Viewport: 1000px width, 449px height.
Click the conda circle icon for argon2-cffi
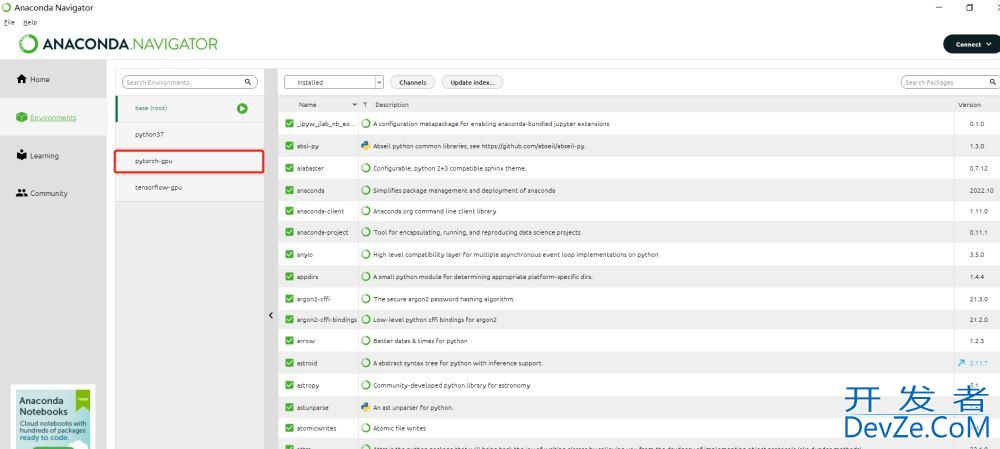tap(366, 298)
